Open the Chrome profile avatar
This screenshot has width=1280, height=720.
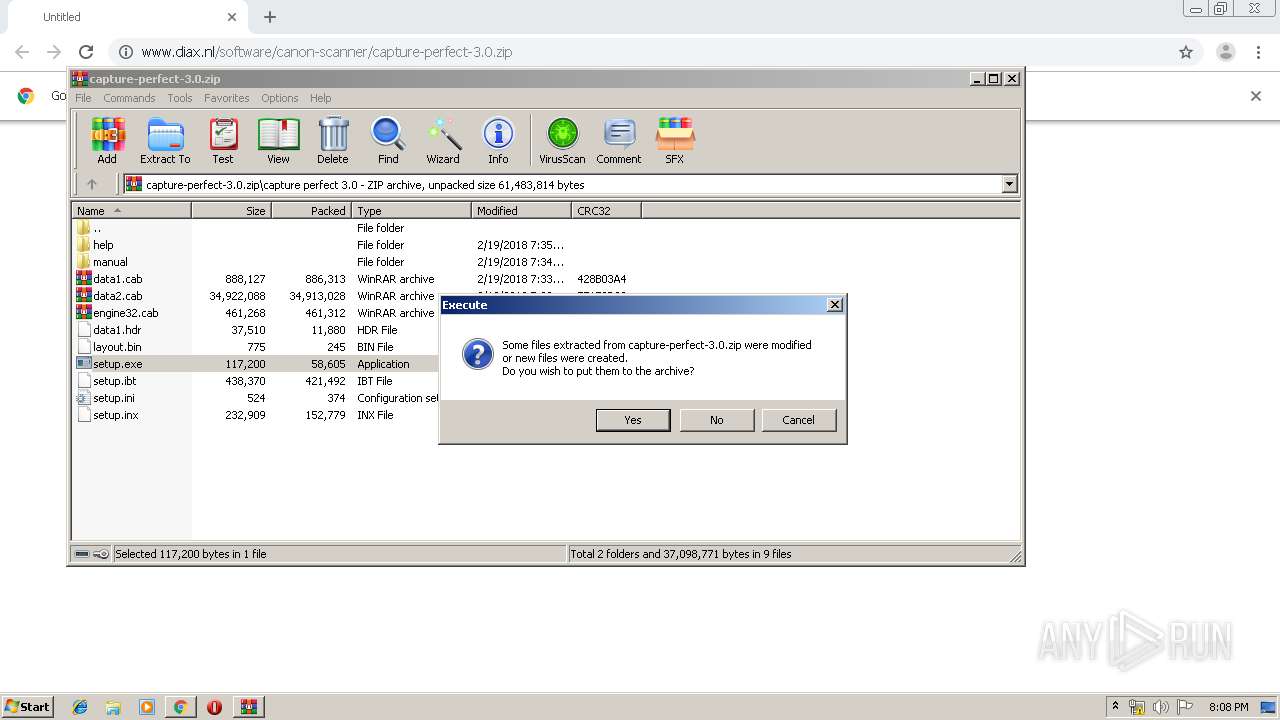coord(1225,52)
